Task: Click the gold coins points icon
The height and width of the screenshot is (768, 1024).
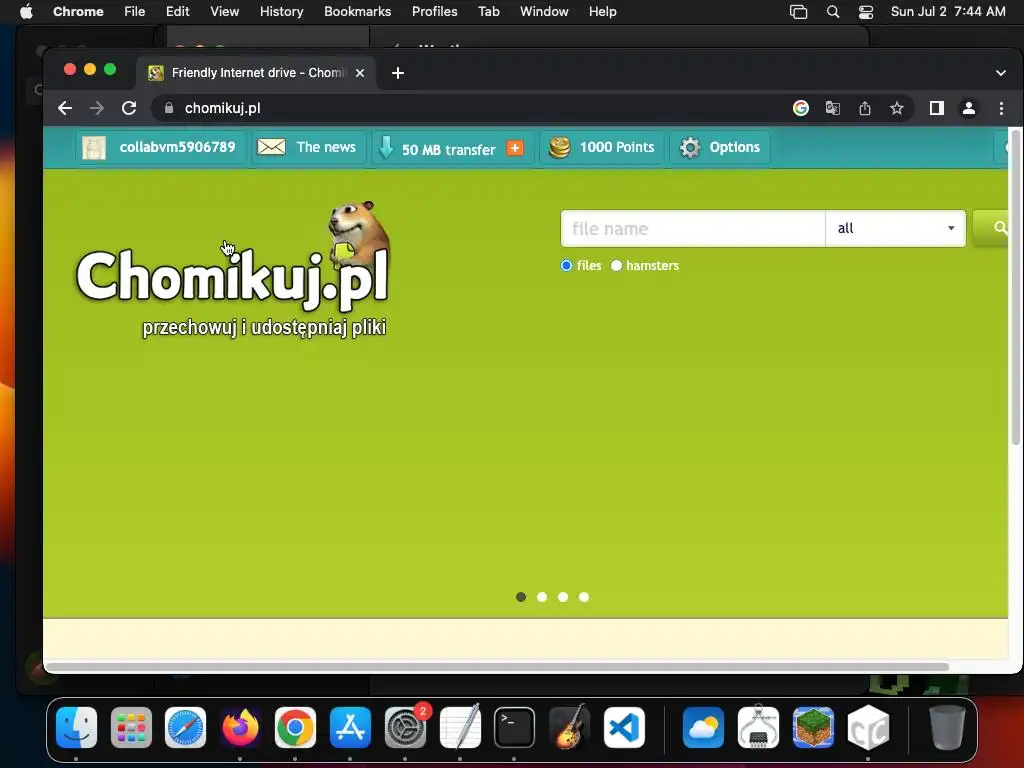Action: pos(559,148)
